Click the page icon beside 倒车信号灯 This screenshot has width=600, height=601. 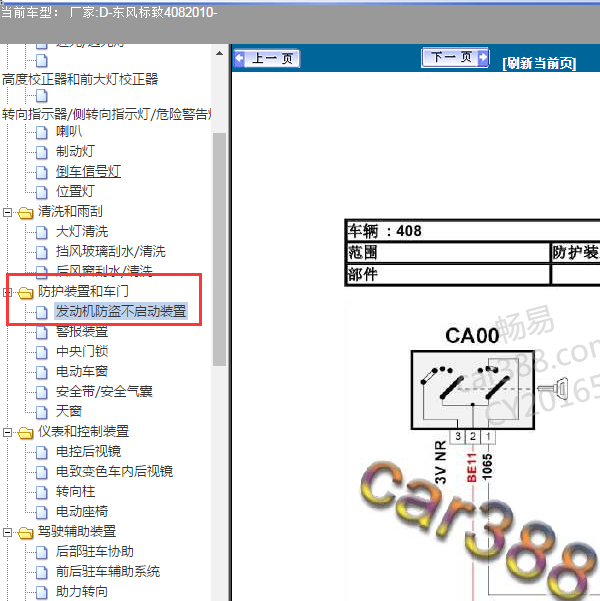pyautogui.click(x=42, y=172)
